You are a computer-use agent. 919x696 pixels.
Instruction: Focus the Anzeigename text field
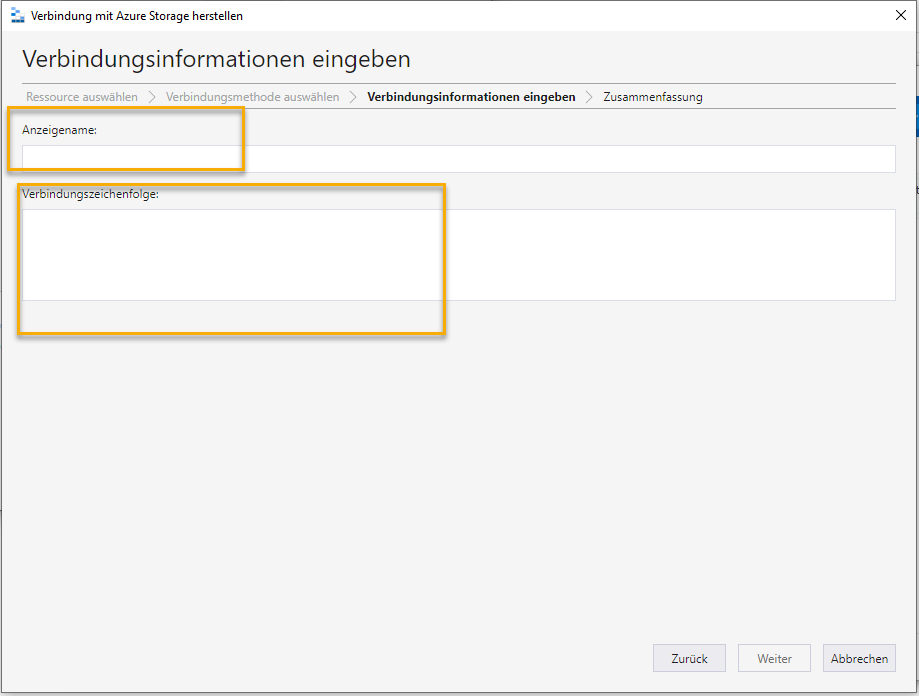458,159
